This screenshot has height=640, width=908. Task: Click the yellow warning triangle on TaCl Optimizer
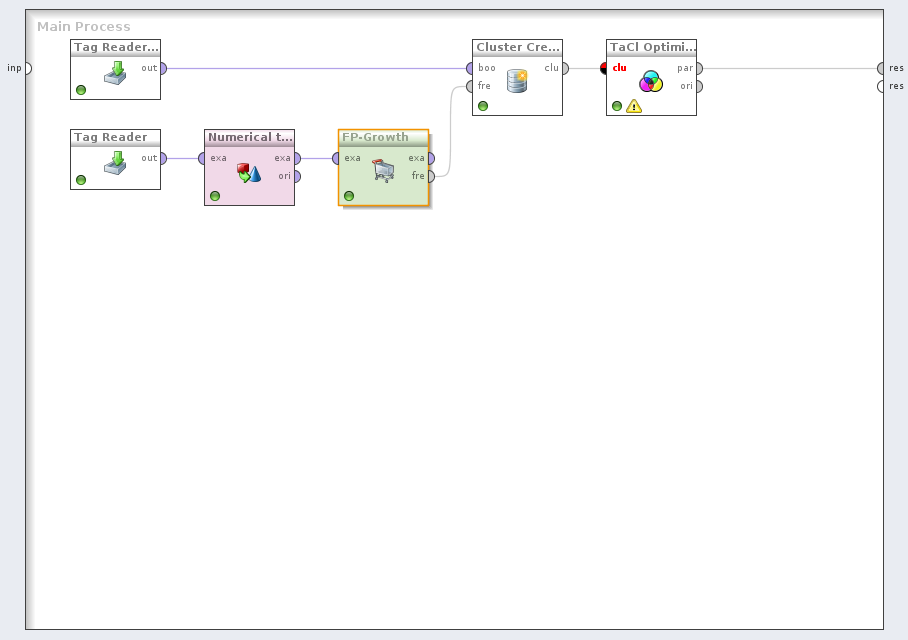point(633,106)
